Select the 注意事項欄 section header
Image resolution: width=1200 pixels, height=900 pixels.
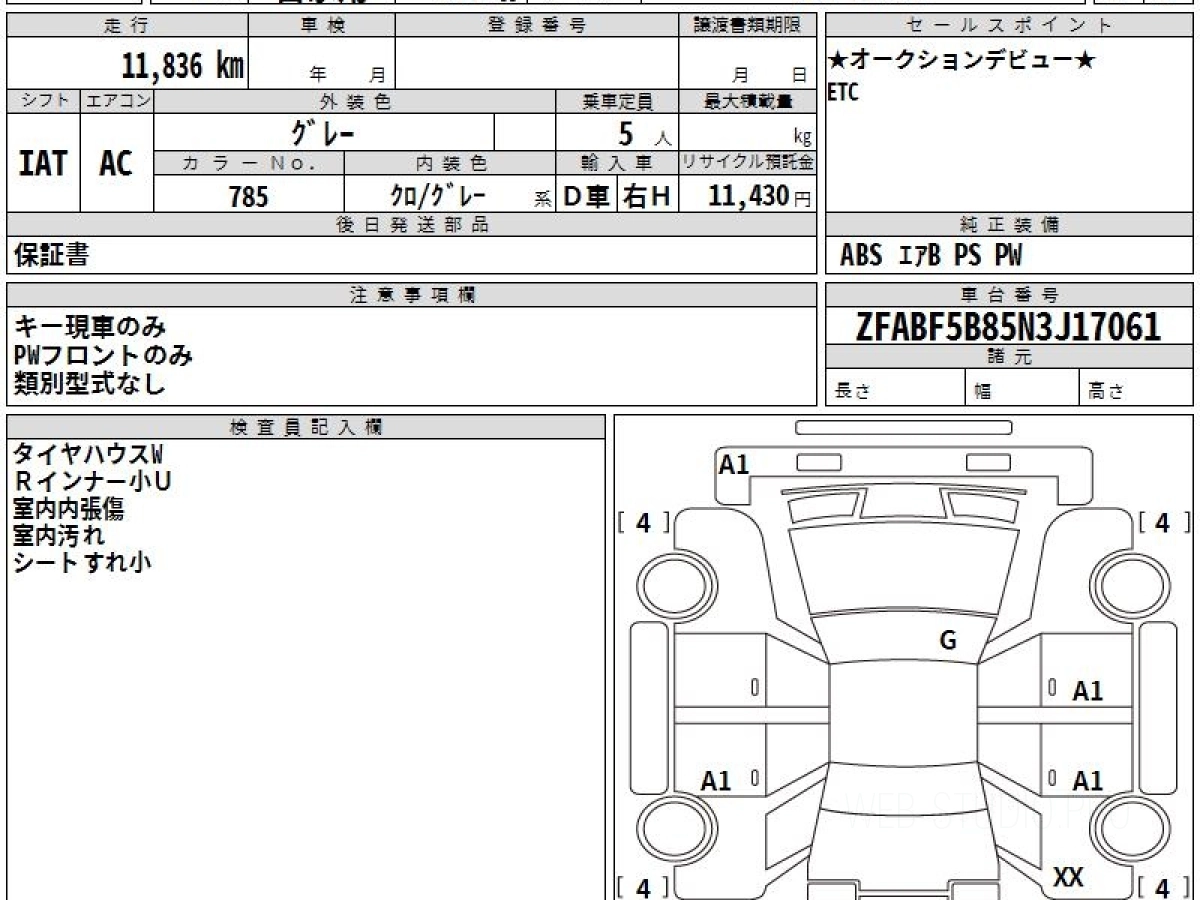tap(411, 295)
